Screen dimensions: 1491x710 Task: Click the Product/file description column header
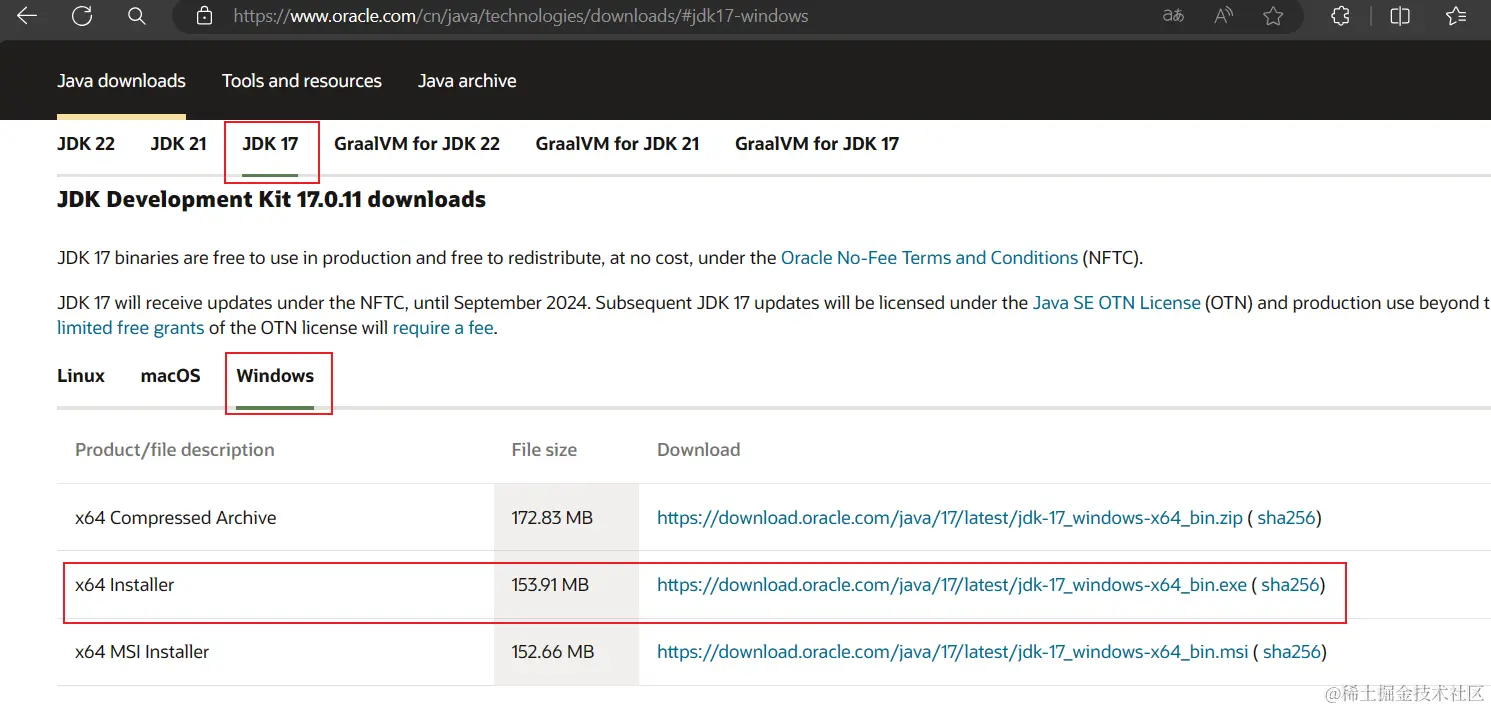[174, 450]
